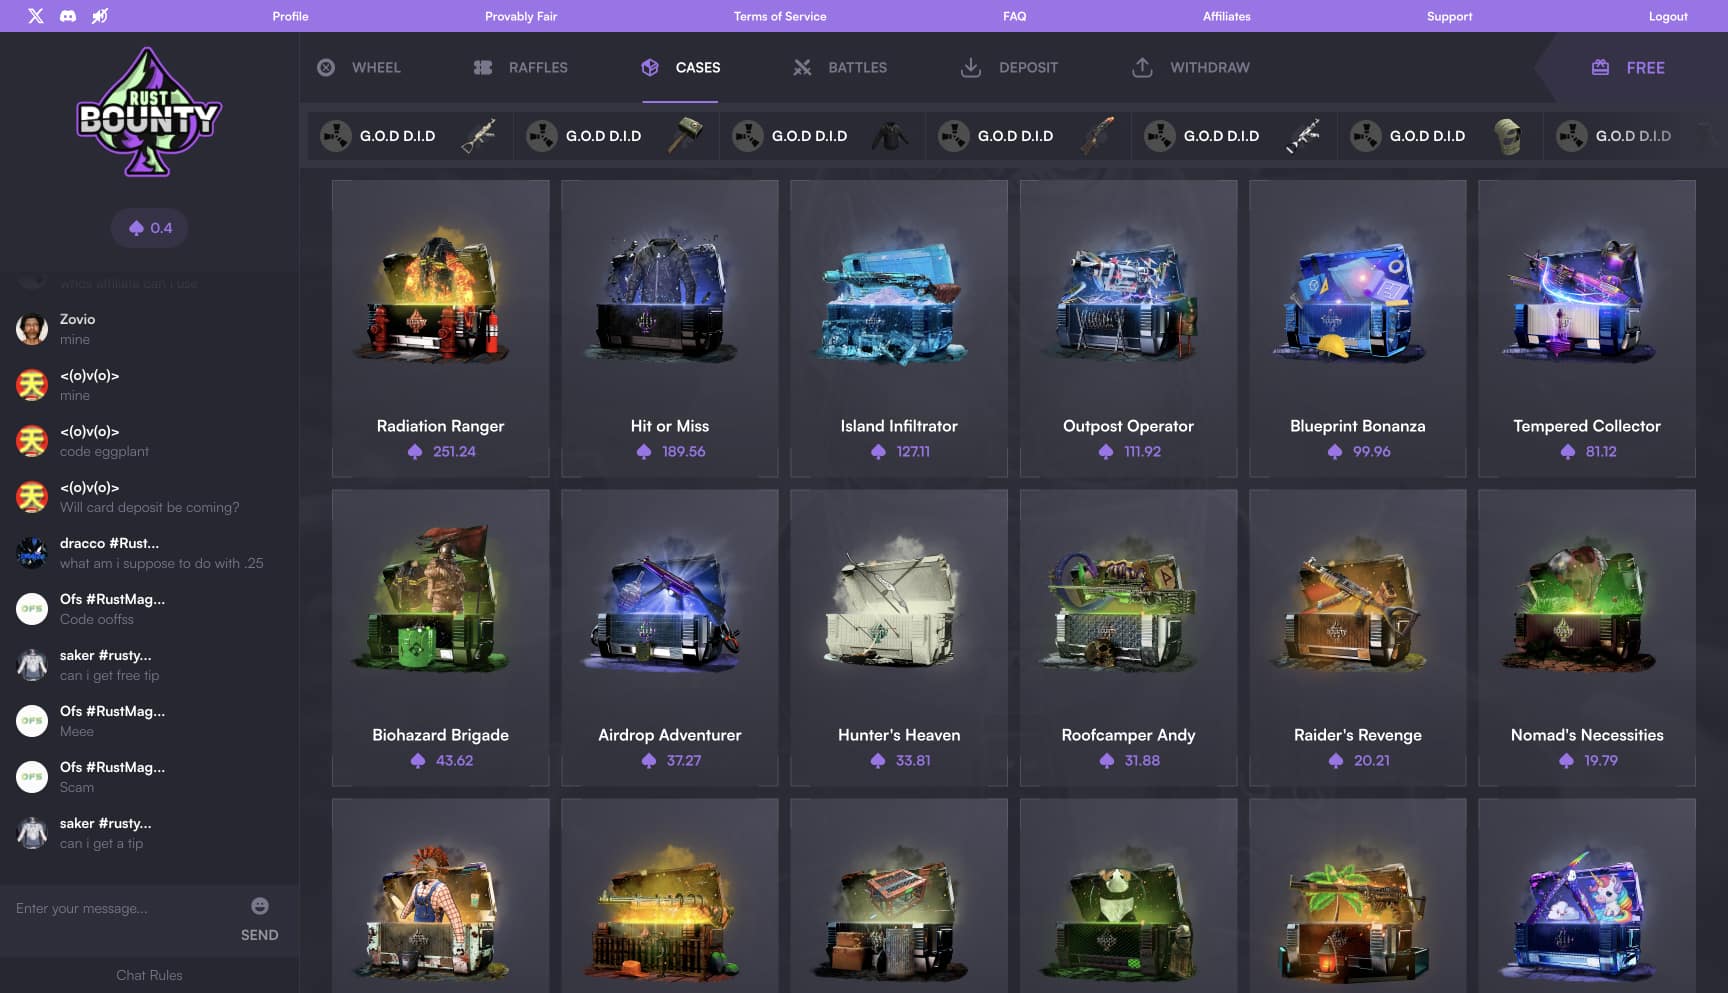
Task: Open the emoji picker in chat
Action: pyautogui.click(x=260, y=906)
